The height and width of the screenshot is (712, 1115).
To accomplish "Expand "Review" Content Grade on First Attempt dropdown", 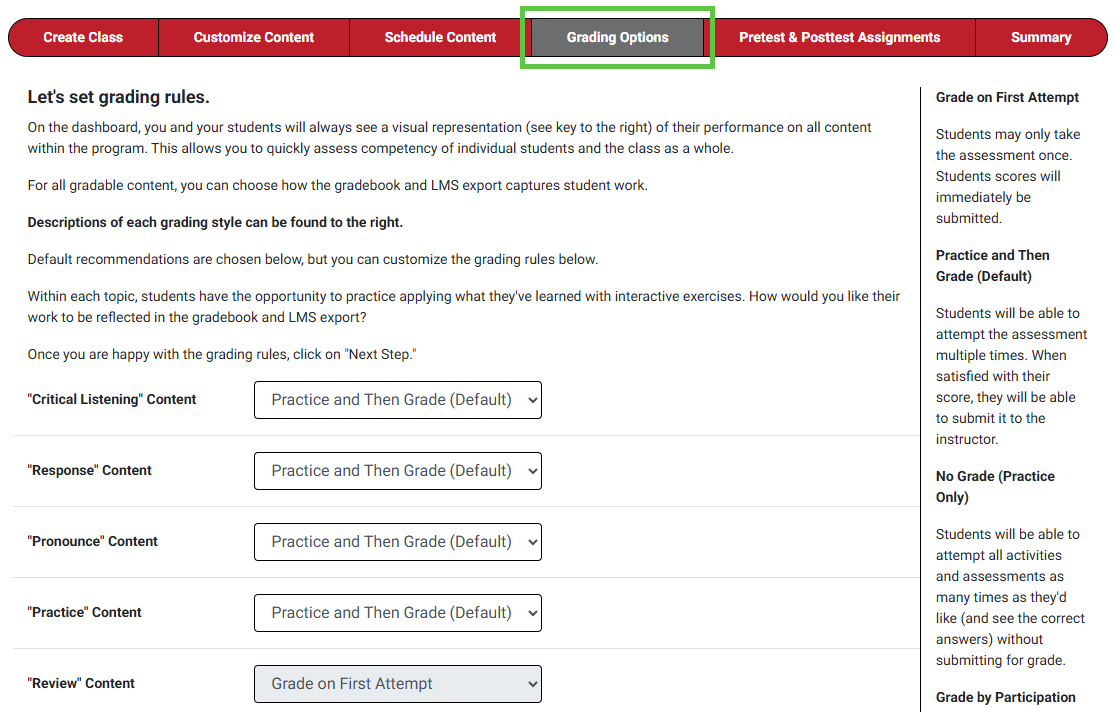I will pyautogui.click(x=398, y=684).
